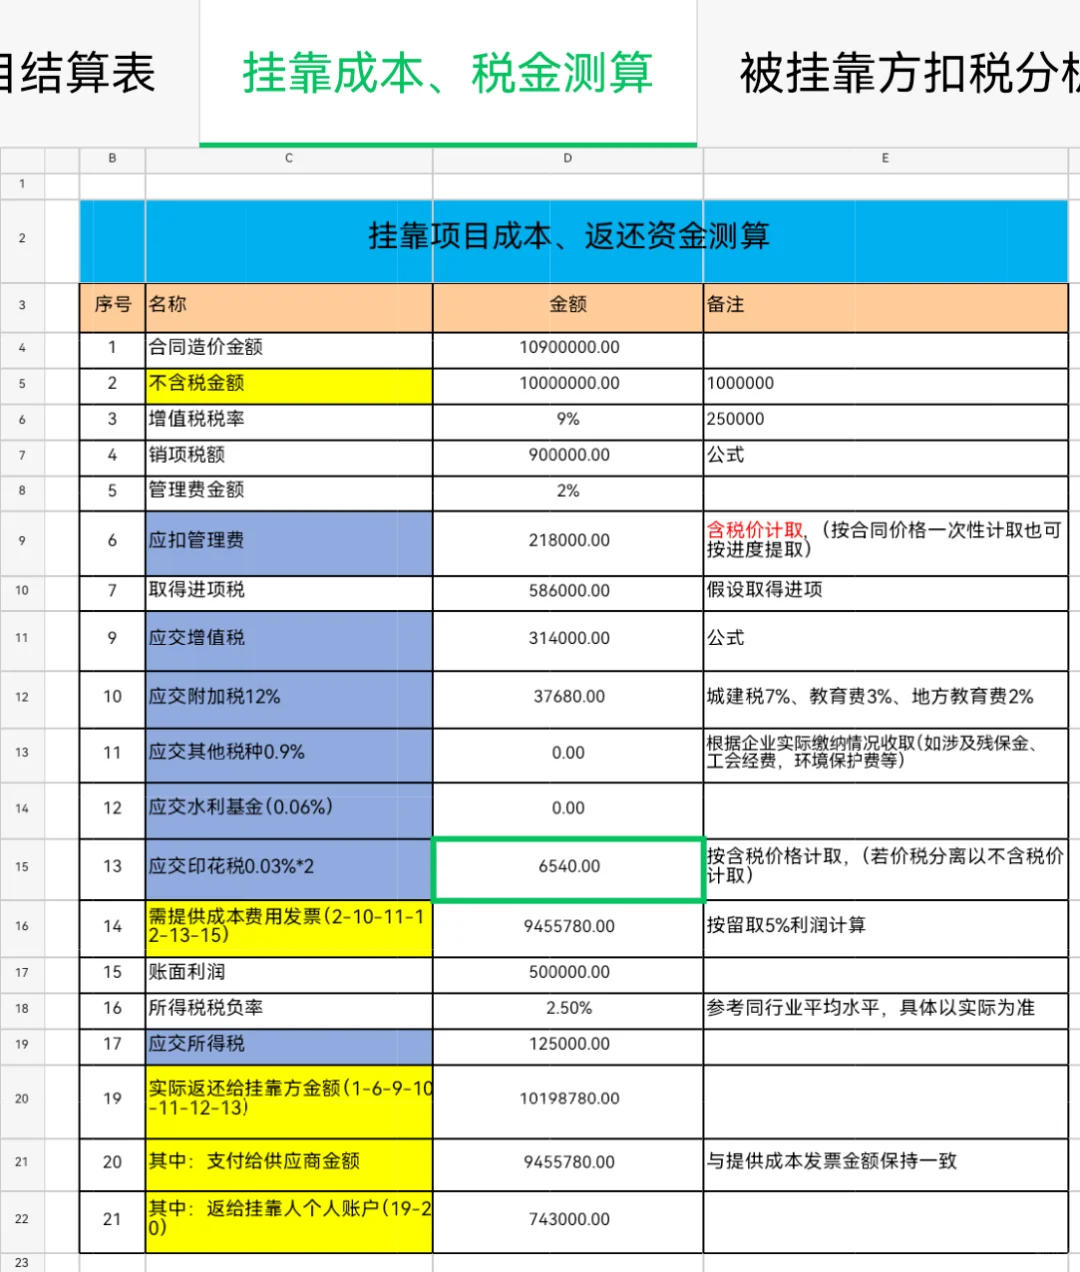This screenshot has height=1272, width=1080.
Task: Select the amount cell 586000.00
Action: click(x=568, y=591)
